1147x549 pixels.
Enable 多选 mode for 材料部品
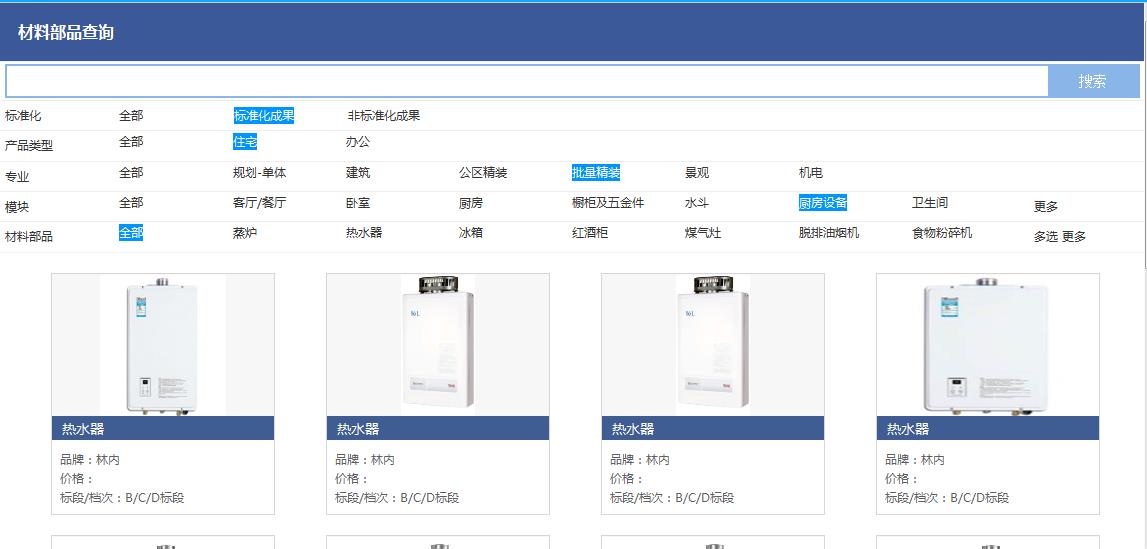tap(1045, 237)
